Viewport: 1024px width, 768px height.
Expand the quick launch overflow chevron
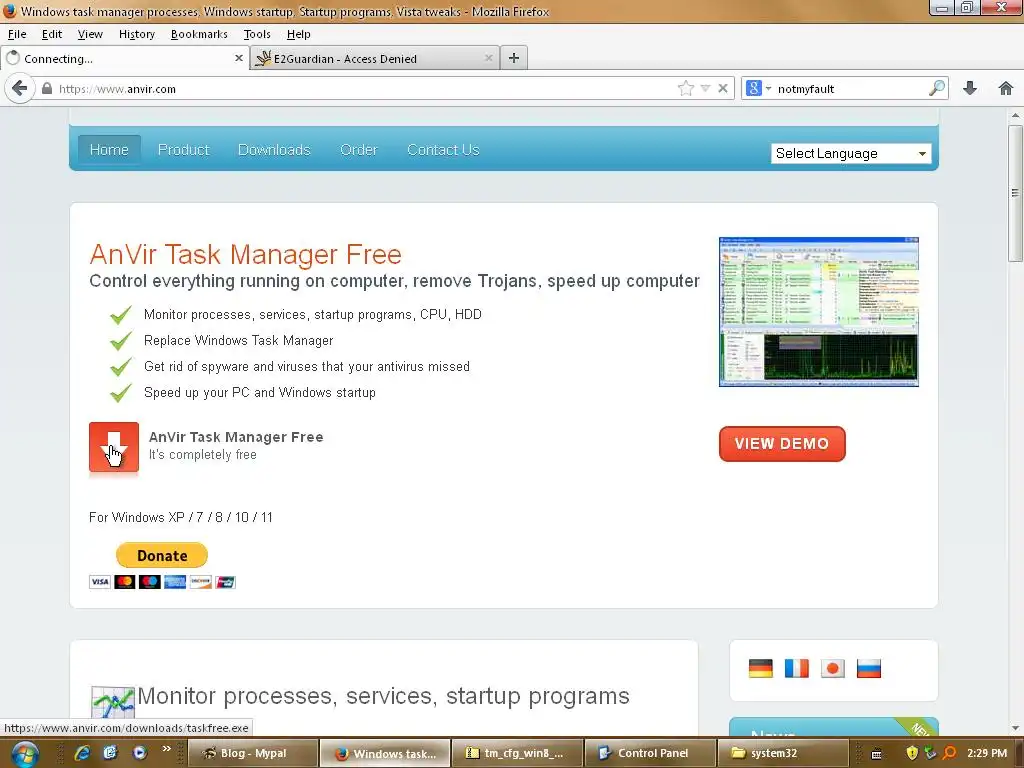pyautogui.click(x=167, y=749)
